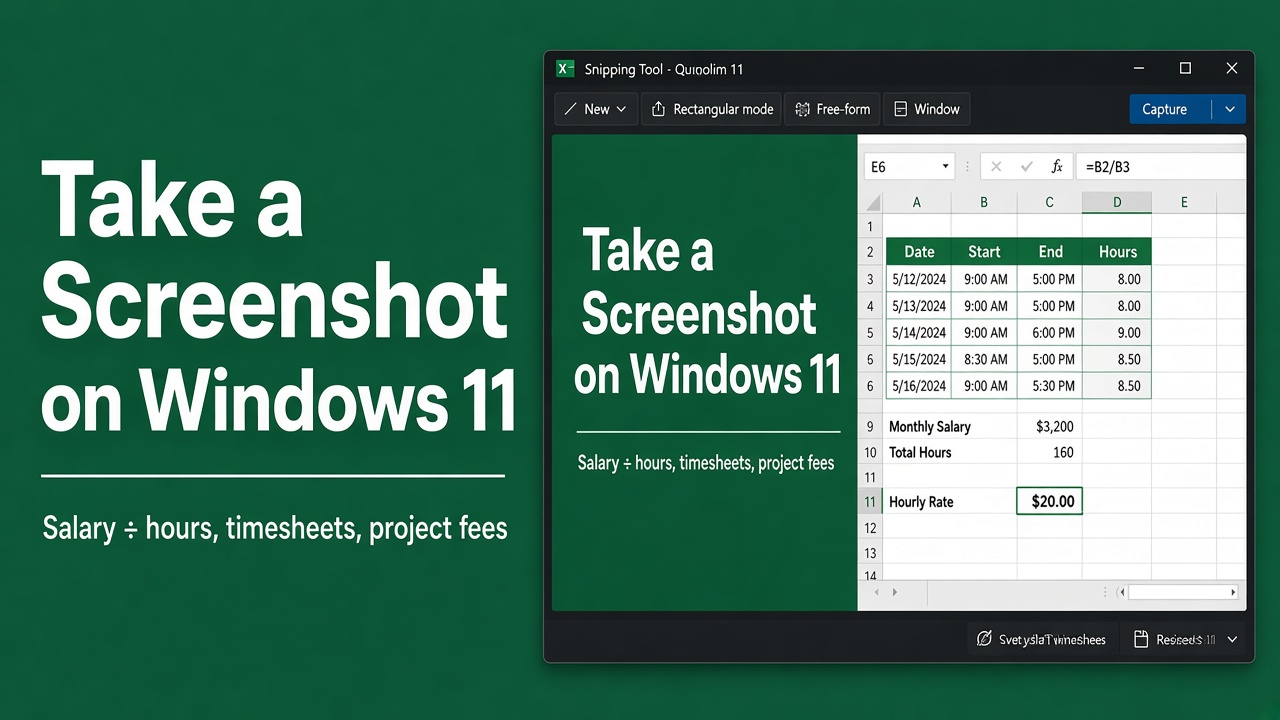Select column C header

(x=1049, y=202)
